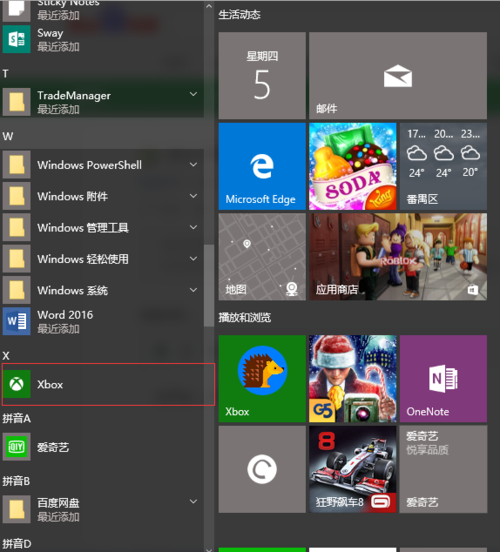
Task: Open the Sticky Notes app entry
Action: (102, 11)
